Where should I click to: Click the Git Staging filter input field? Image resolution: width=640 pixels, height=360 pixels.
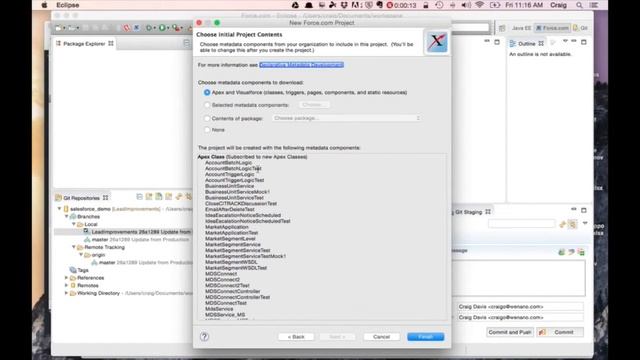coord(522,224)
